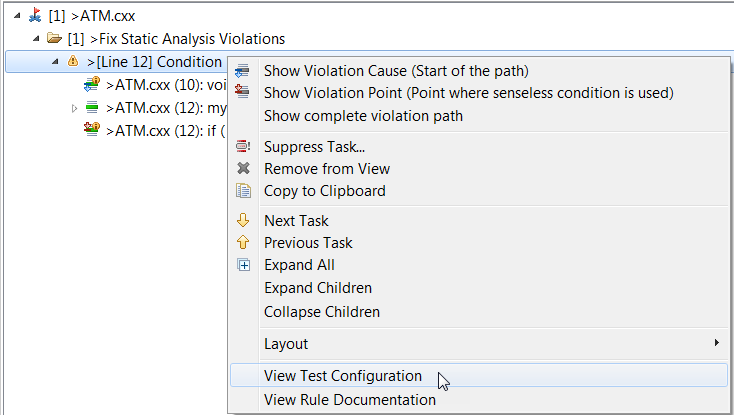Click the Show Violation Cause icon

(x=242, y=71)
